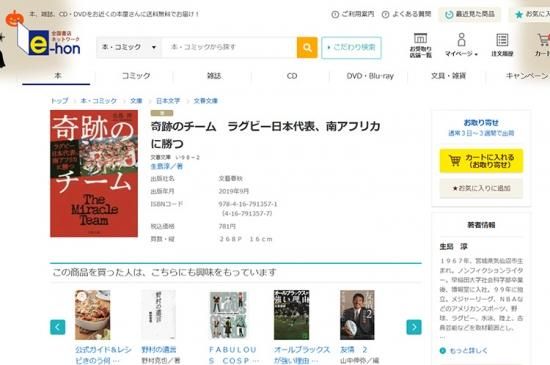Click the 公式ガイド&レシピ title link
The height and width of the screenshot is (365, 550).
[x=103, y=355]
